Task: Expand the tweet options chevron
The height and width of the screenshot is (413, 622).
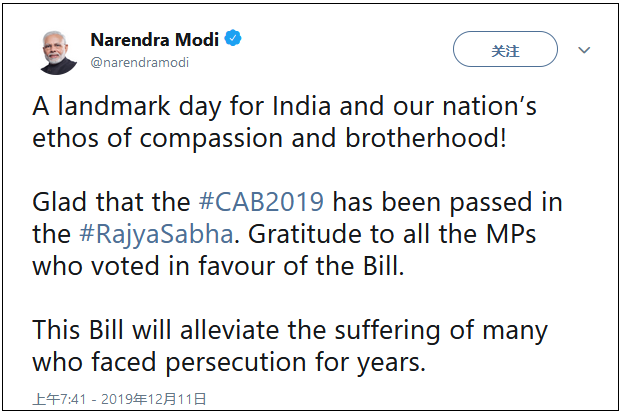Action: tap(585, 50)
